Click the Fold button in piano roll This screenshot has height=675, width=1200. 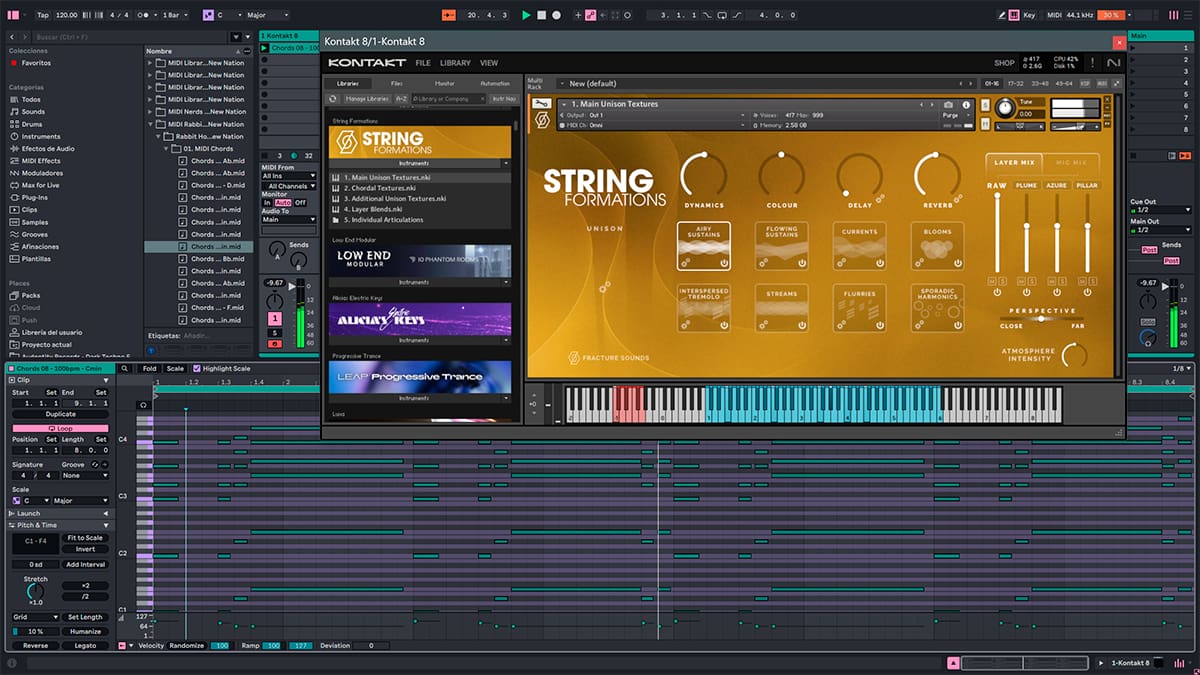coord(149,369)
